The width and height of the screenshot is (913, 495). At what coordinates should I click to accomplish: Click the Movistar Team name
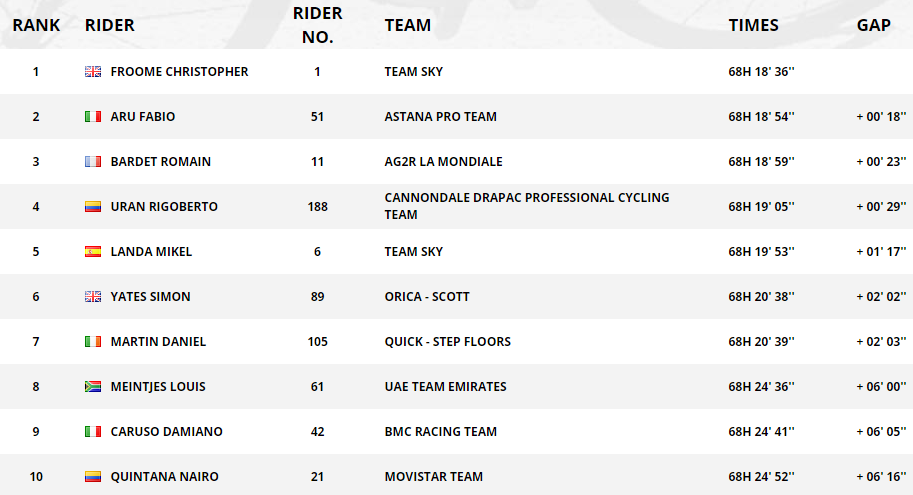pos(433,477)
